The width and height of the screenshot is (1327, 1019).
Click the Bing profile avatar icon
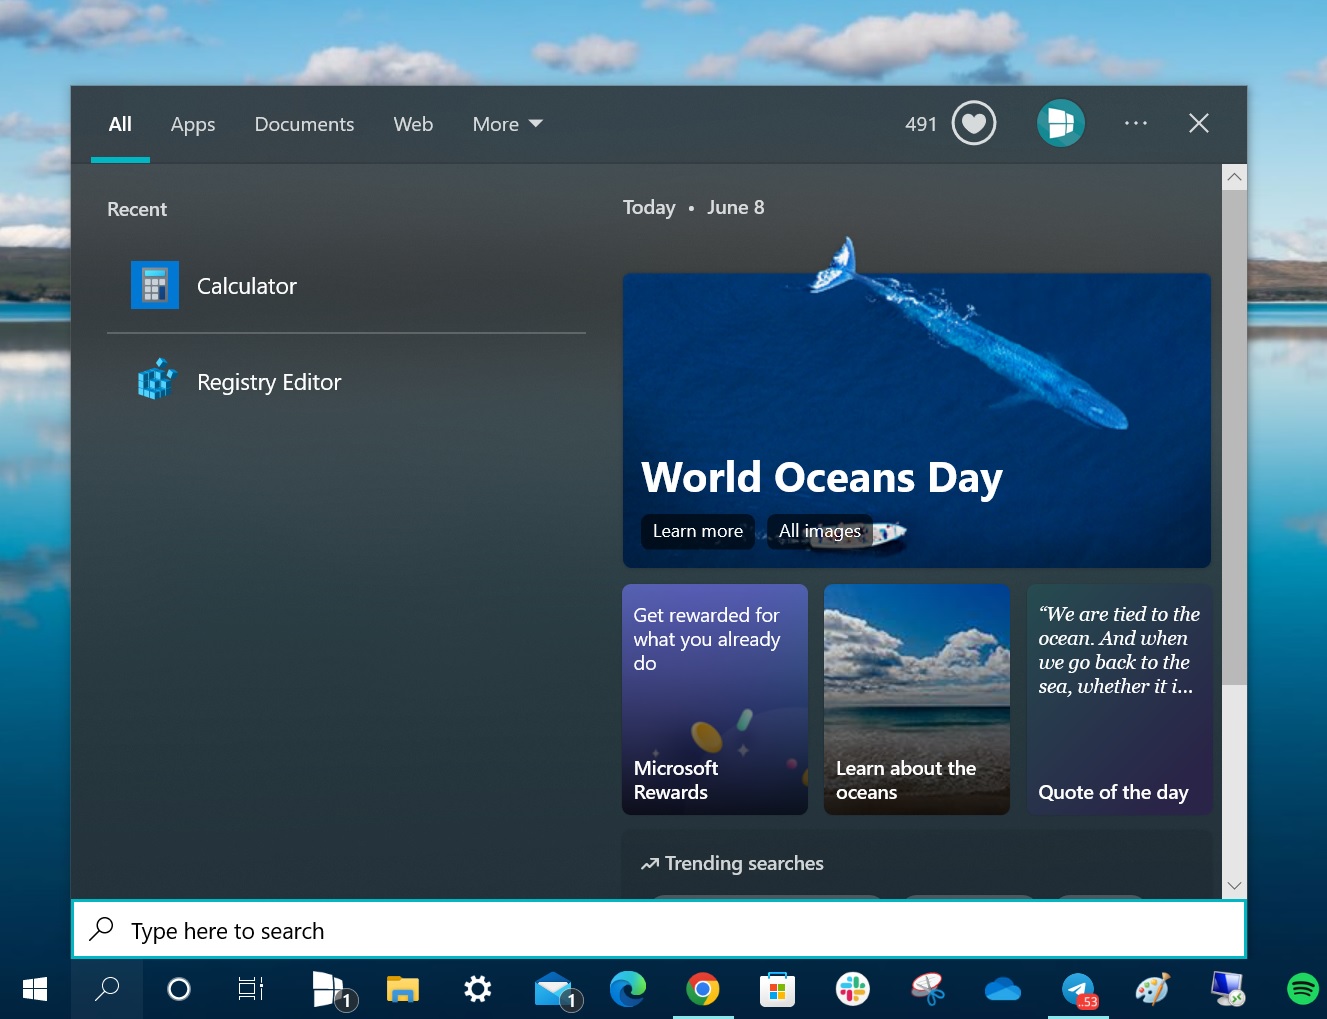pyautogui.click(x=1060, y=124)
